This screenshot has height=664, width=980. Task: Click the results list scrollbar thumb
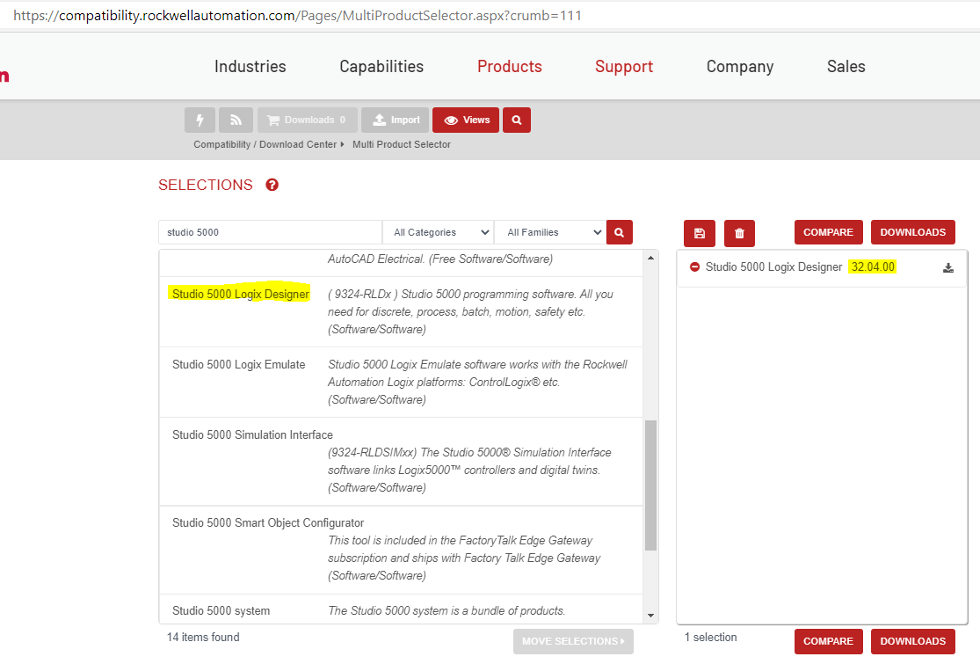pos(651,485)
